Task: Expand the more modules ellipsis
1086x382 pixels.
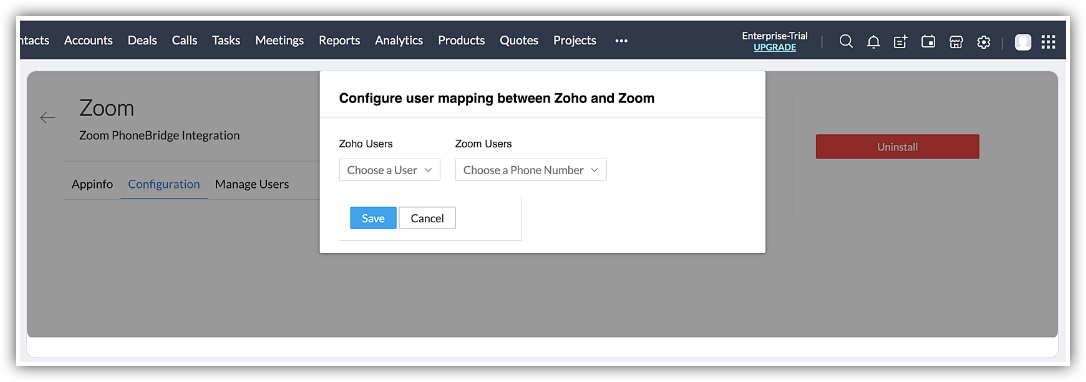Action: click(x=621, y=41)
